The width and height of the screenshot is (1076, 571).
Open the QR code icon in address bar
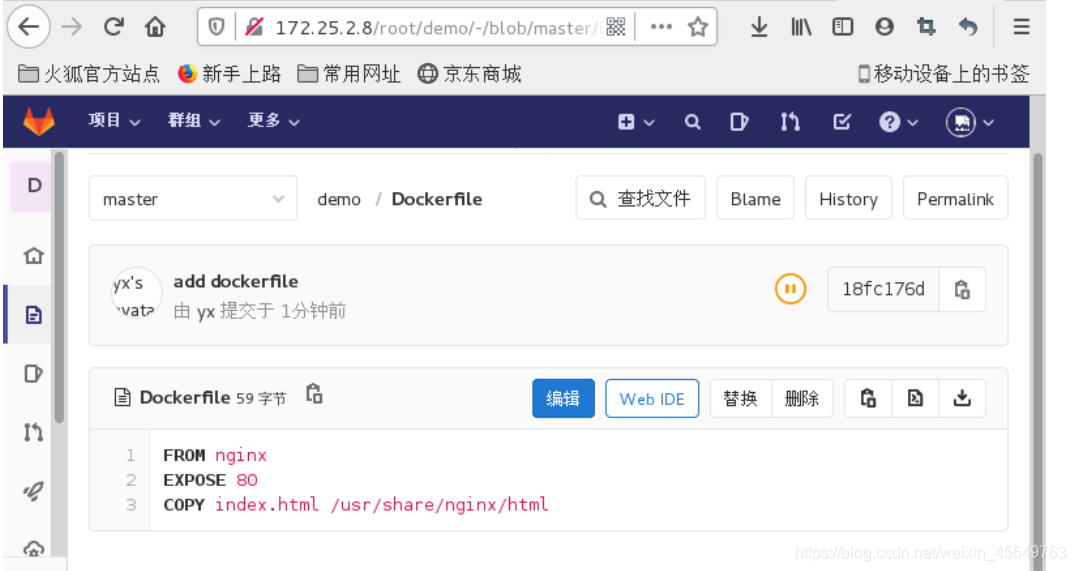pyautogui.click(x=616, y=27)
